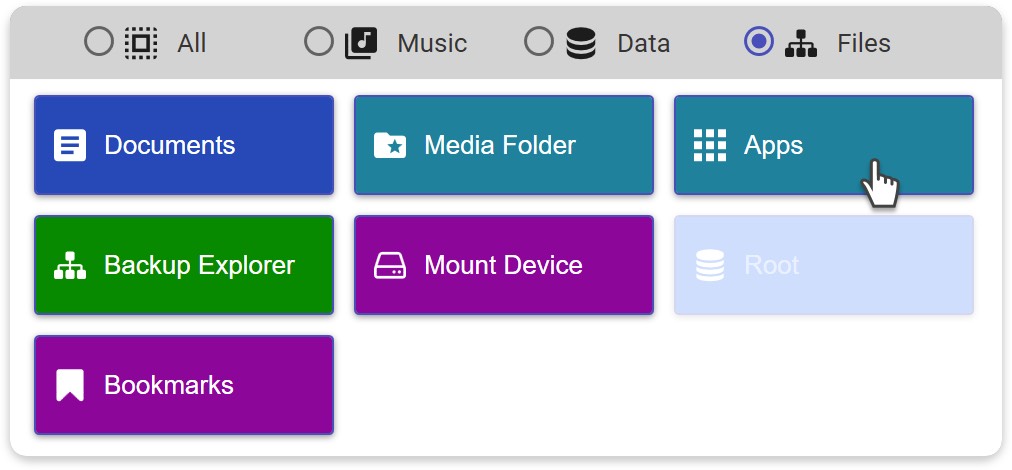
Task: Choose the Data radio button
Action: click(539, 42)
